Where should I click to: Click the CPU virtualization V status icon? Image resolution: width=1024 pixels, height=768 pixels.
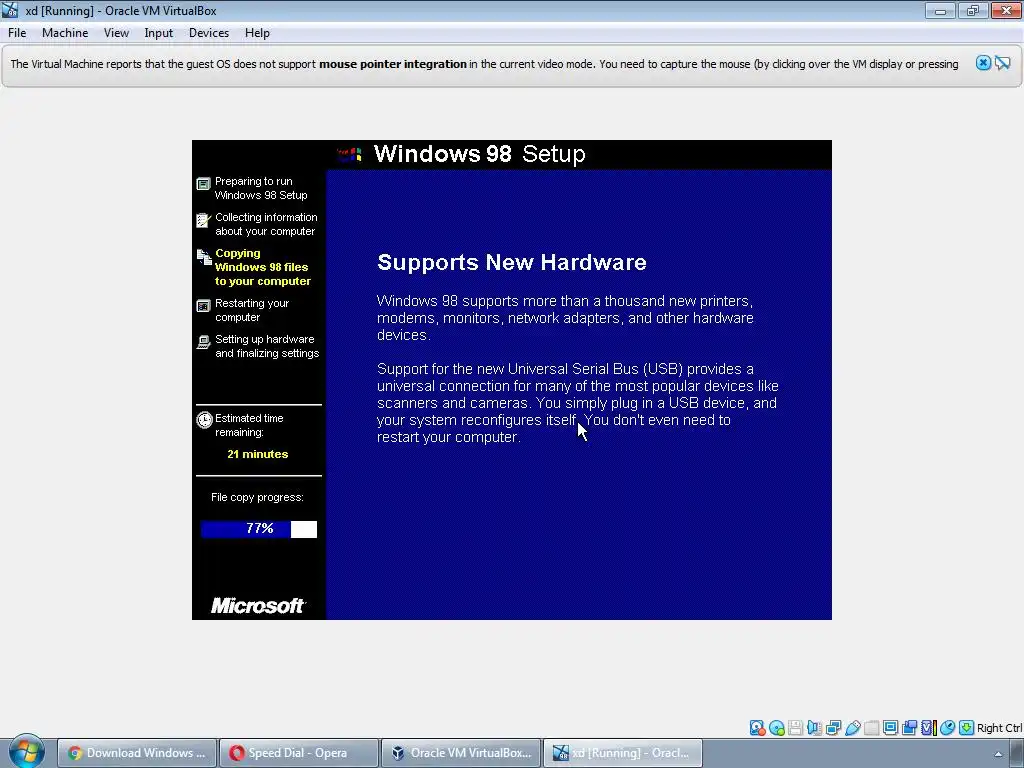point(928,728)
